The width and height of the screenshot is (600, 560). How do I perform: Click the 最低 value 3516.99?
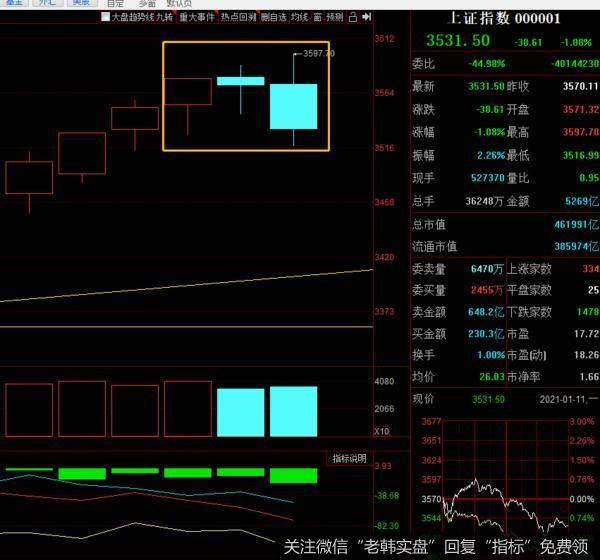coord(580,155)
